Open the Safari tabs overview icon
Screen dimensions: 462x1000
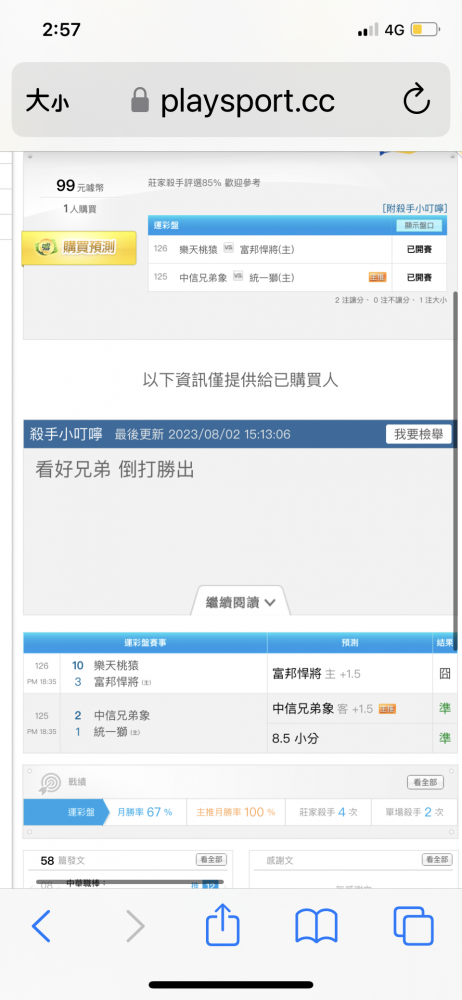point(414,926)
